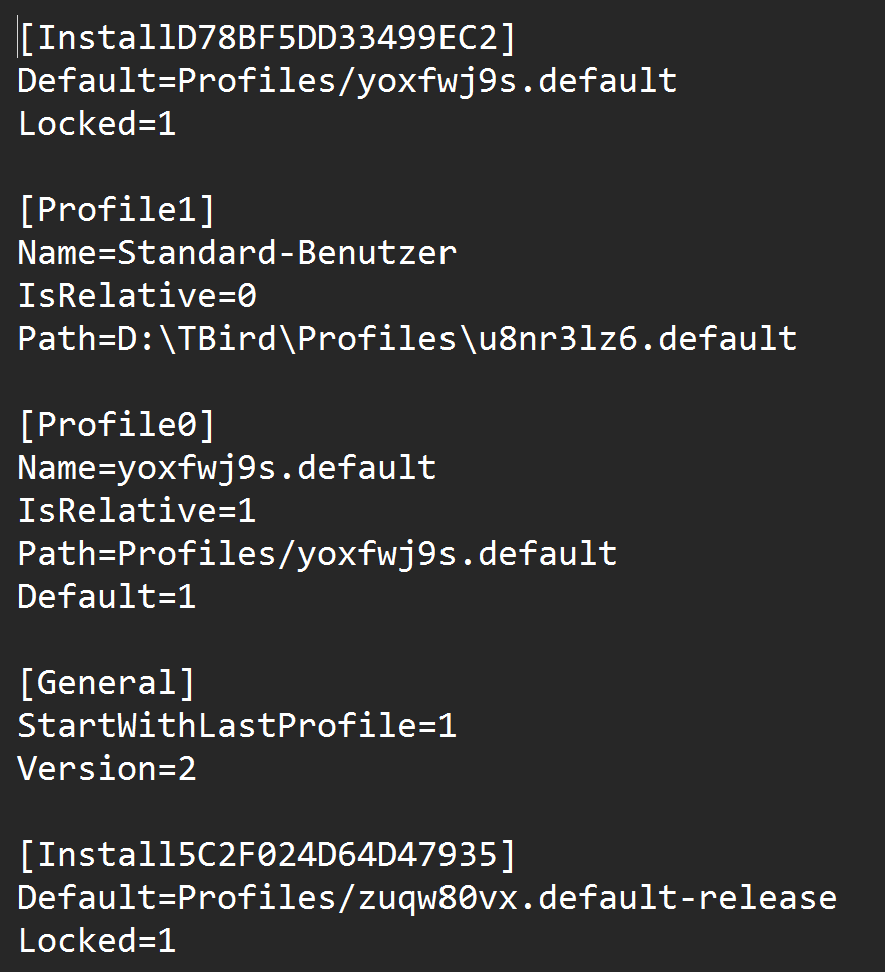The height and width of the screenshot is (972, 885).
Task: Click the [Profile0] section header
Action: (x=117, y=425)
